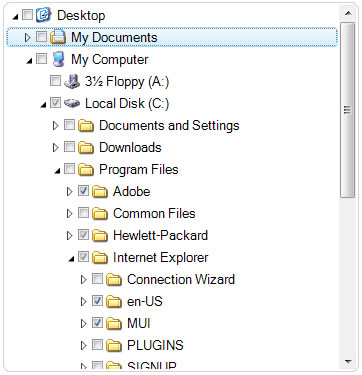
Task: Check the Desktop checkbox
Action: [27, 15]
